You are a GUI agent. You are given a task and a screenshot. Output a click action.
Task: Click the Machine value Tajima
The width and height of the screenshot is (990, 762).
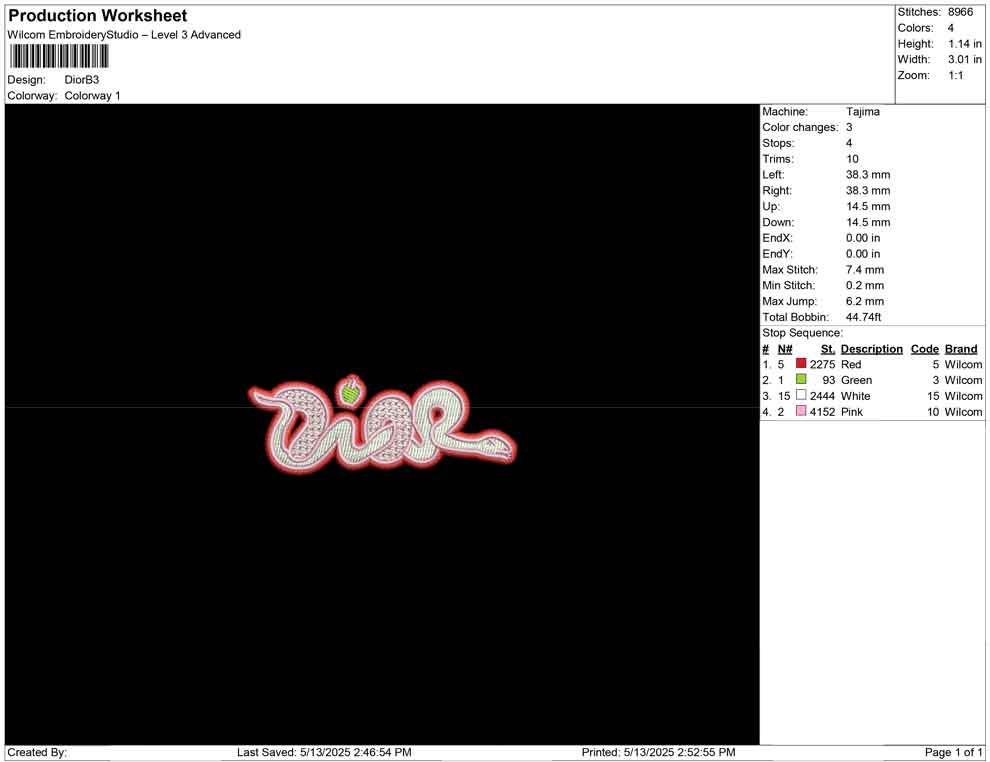(862, 111)
